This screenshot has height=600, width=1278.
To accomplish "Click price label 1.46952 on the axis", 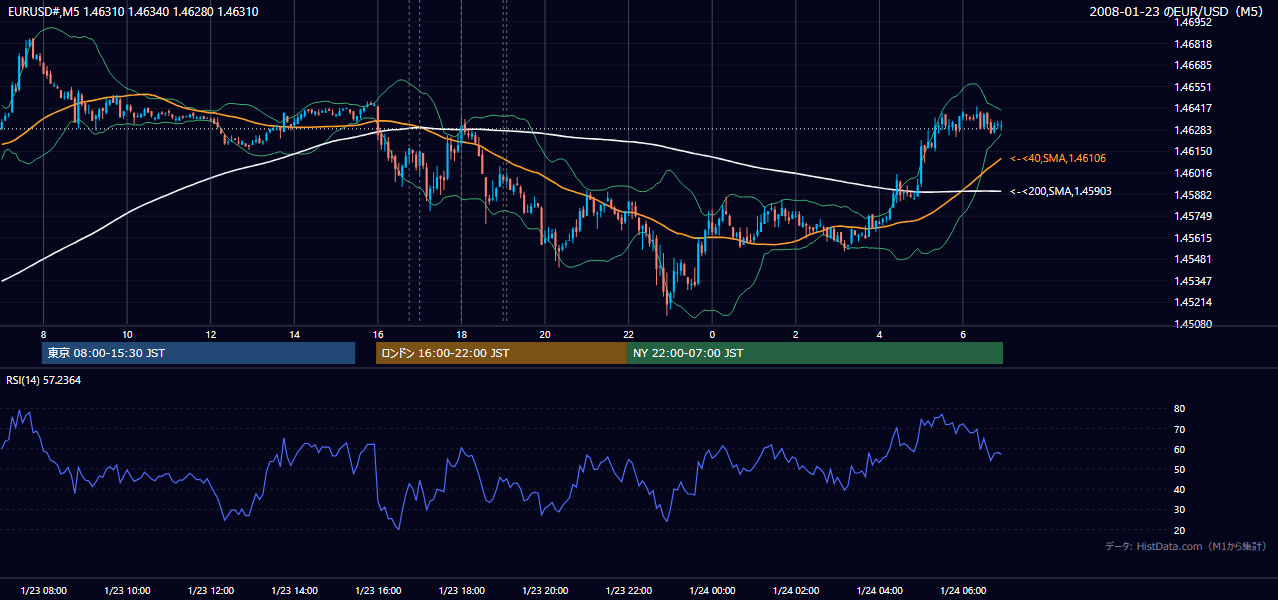I will (1192, 22).
